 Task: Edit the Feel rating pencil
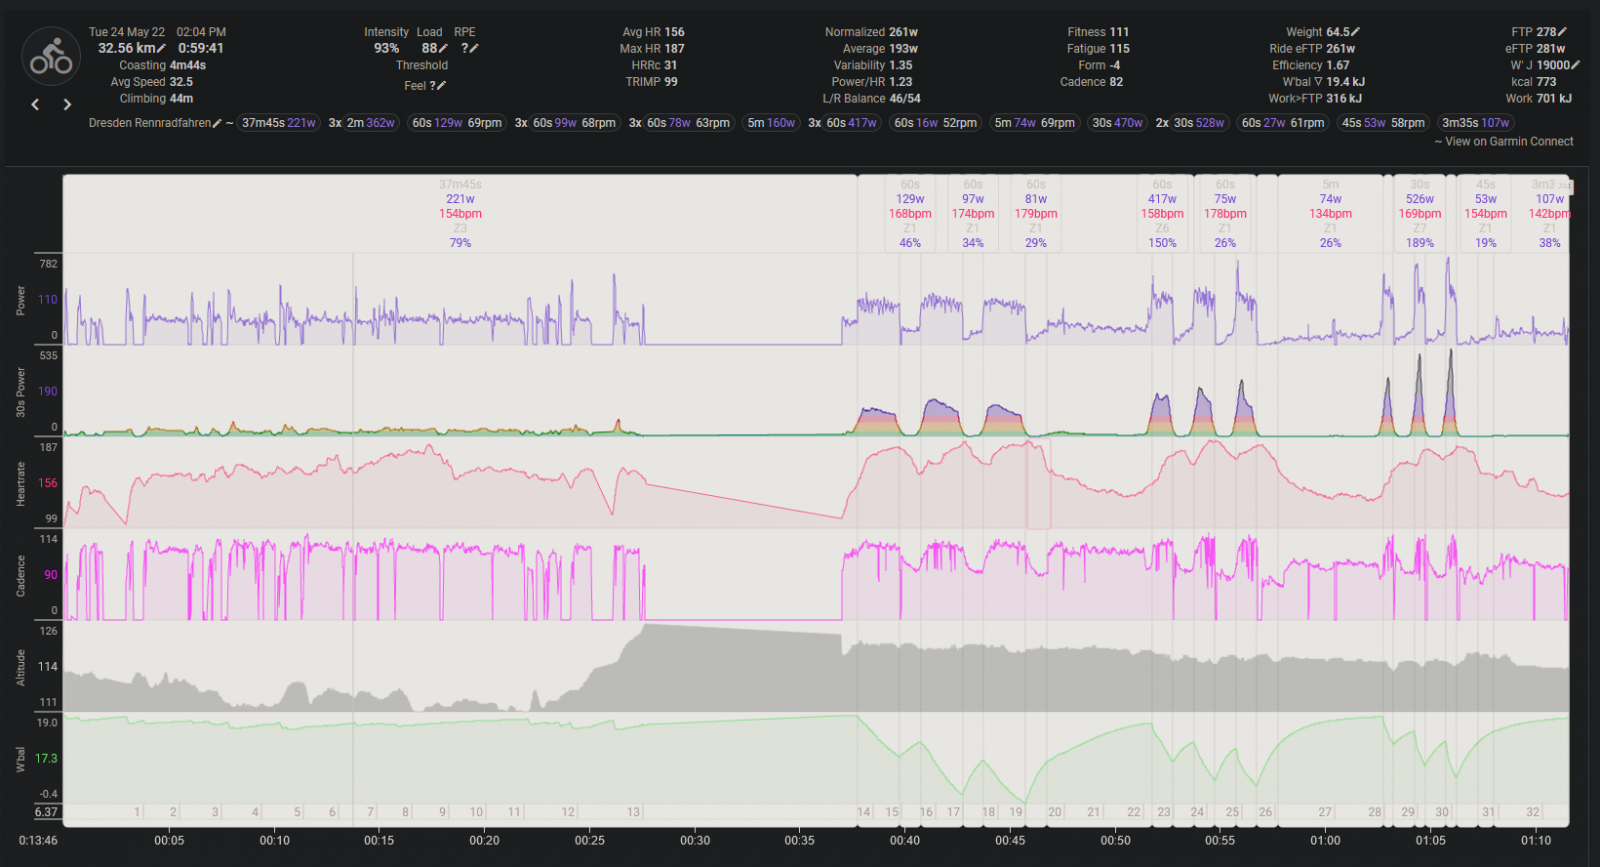441,86
